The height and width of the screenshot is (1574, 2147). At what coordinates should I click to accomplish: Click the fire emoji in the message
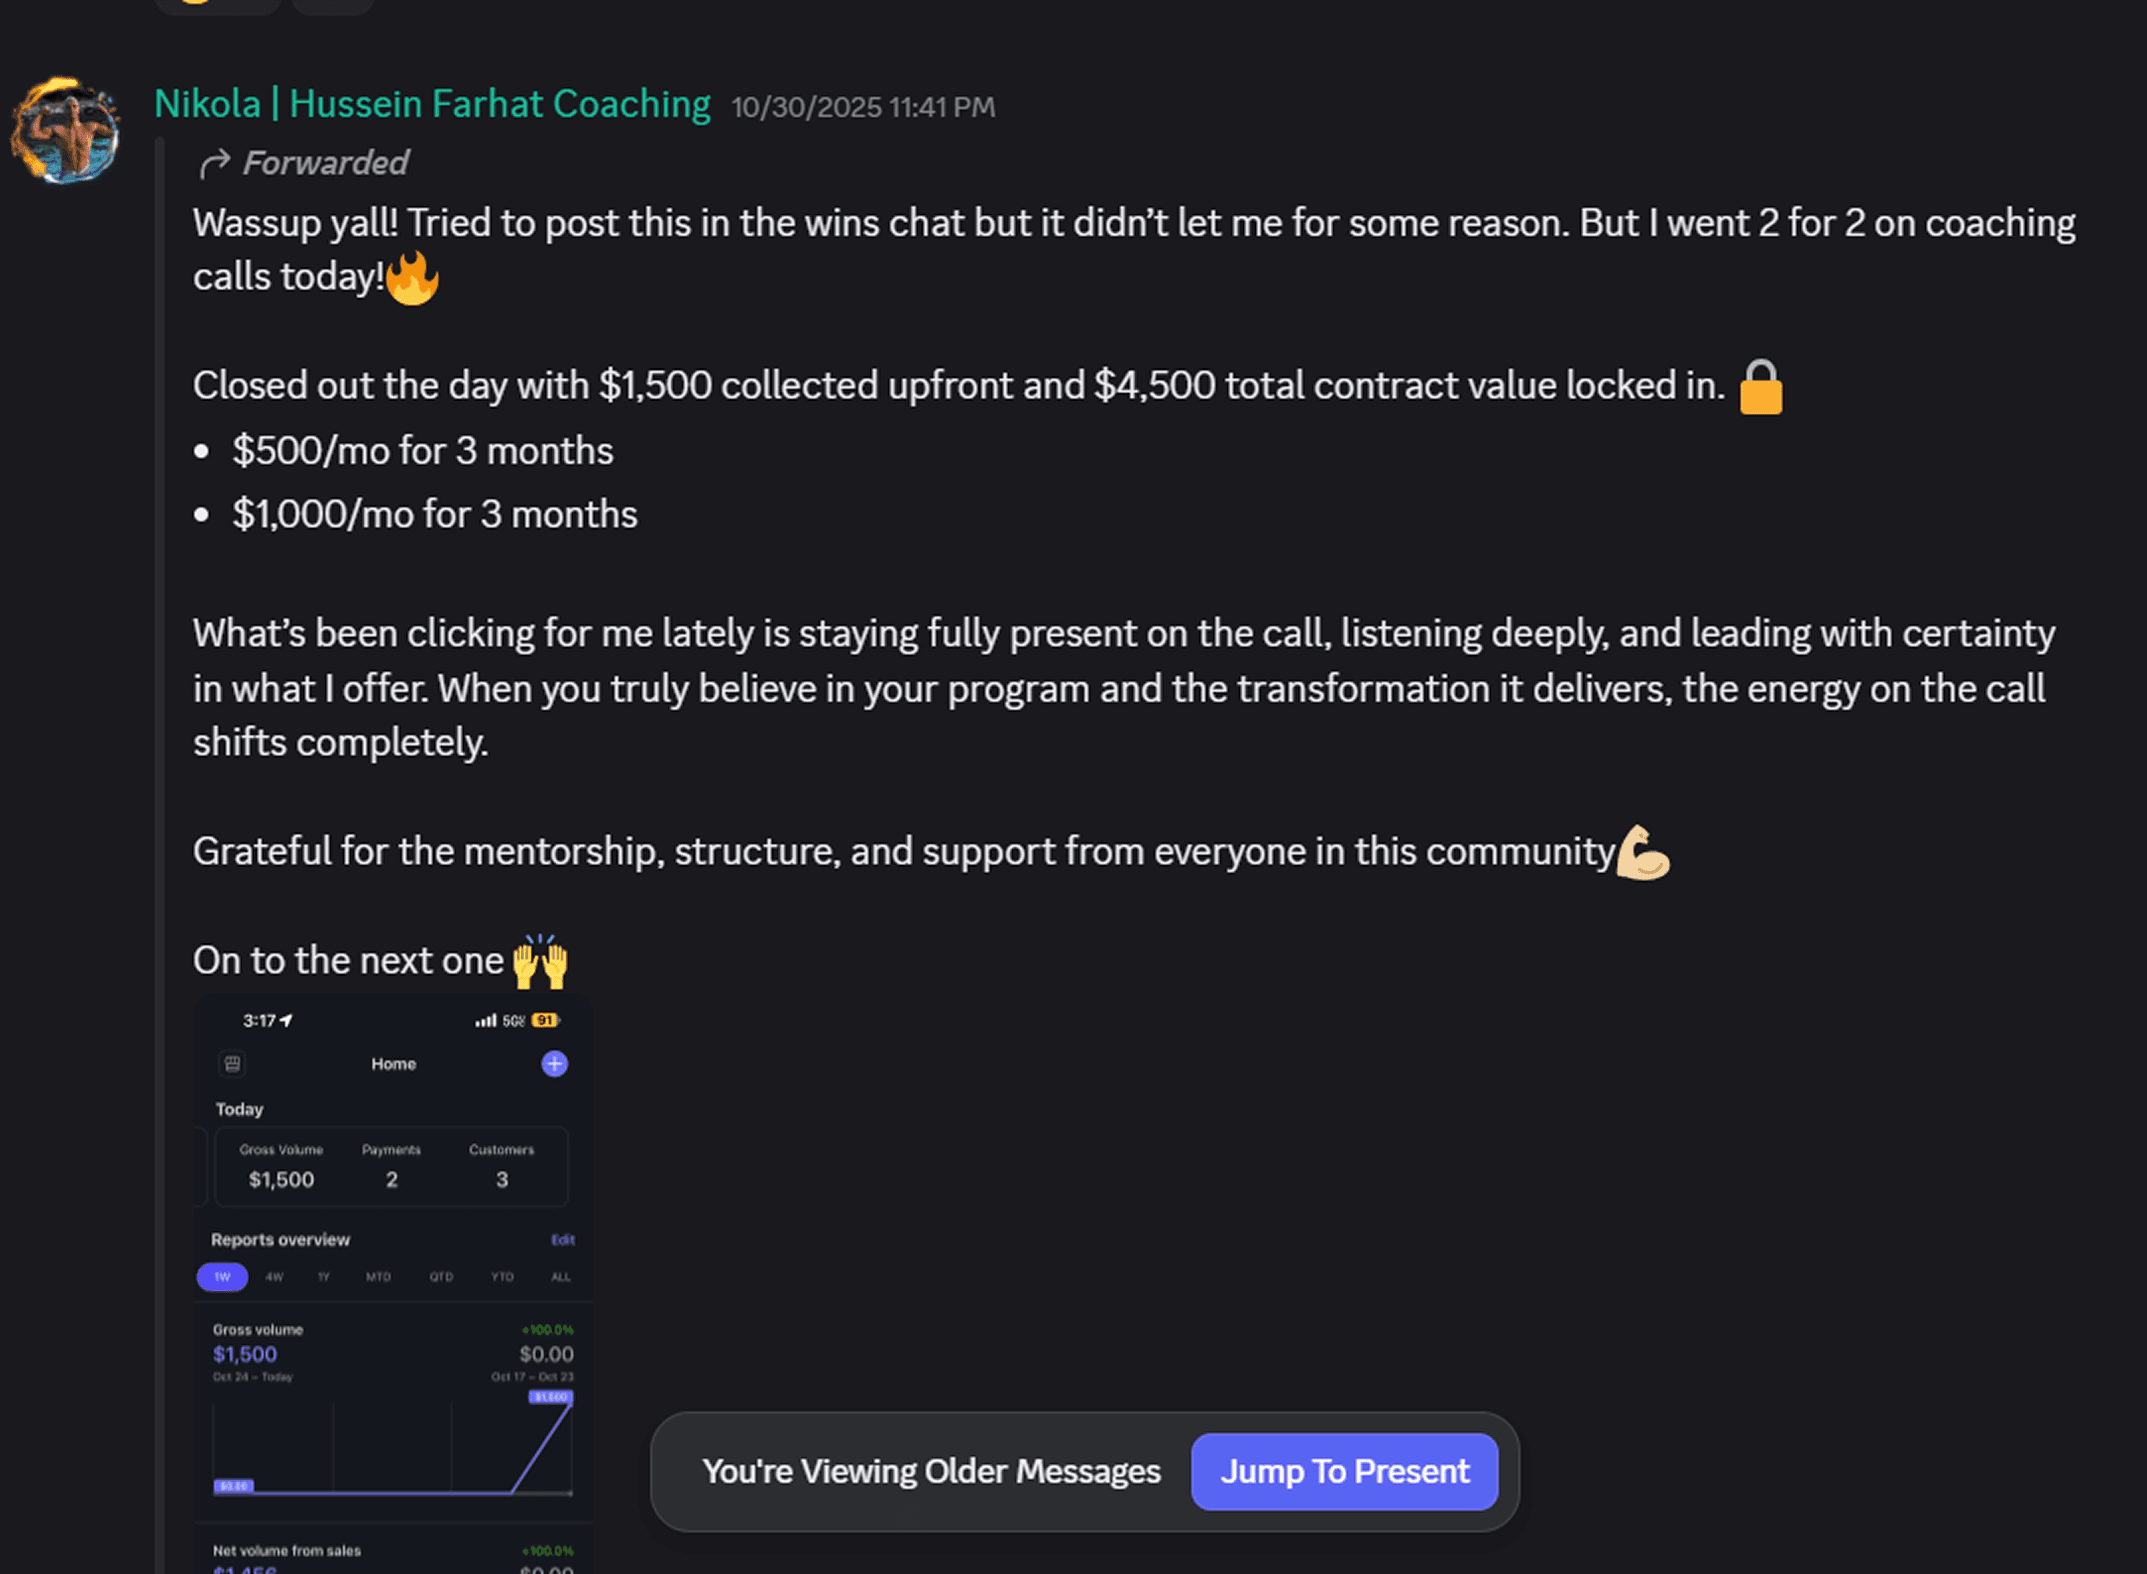(x=410, y=277)
